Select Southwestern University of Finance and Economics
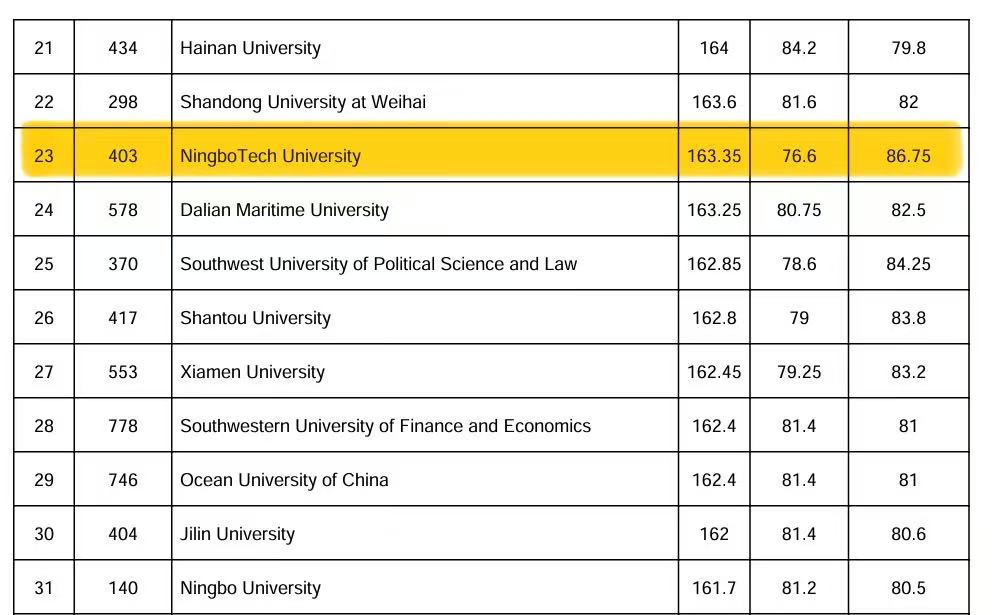Viewport: 1008px width, 615px height. tap(385, 426)
